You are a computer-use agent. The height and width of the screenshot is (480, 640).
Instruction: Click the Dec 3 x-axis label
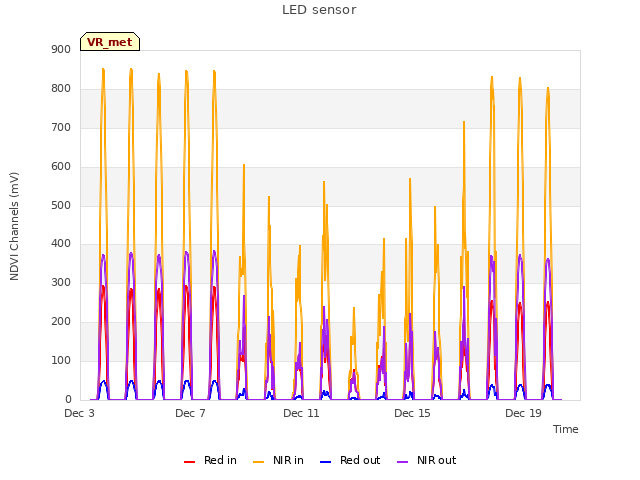pyautogui.click(x=79, y=413)
